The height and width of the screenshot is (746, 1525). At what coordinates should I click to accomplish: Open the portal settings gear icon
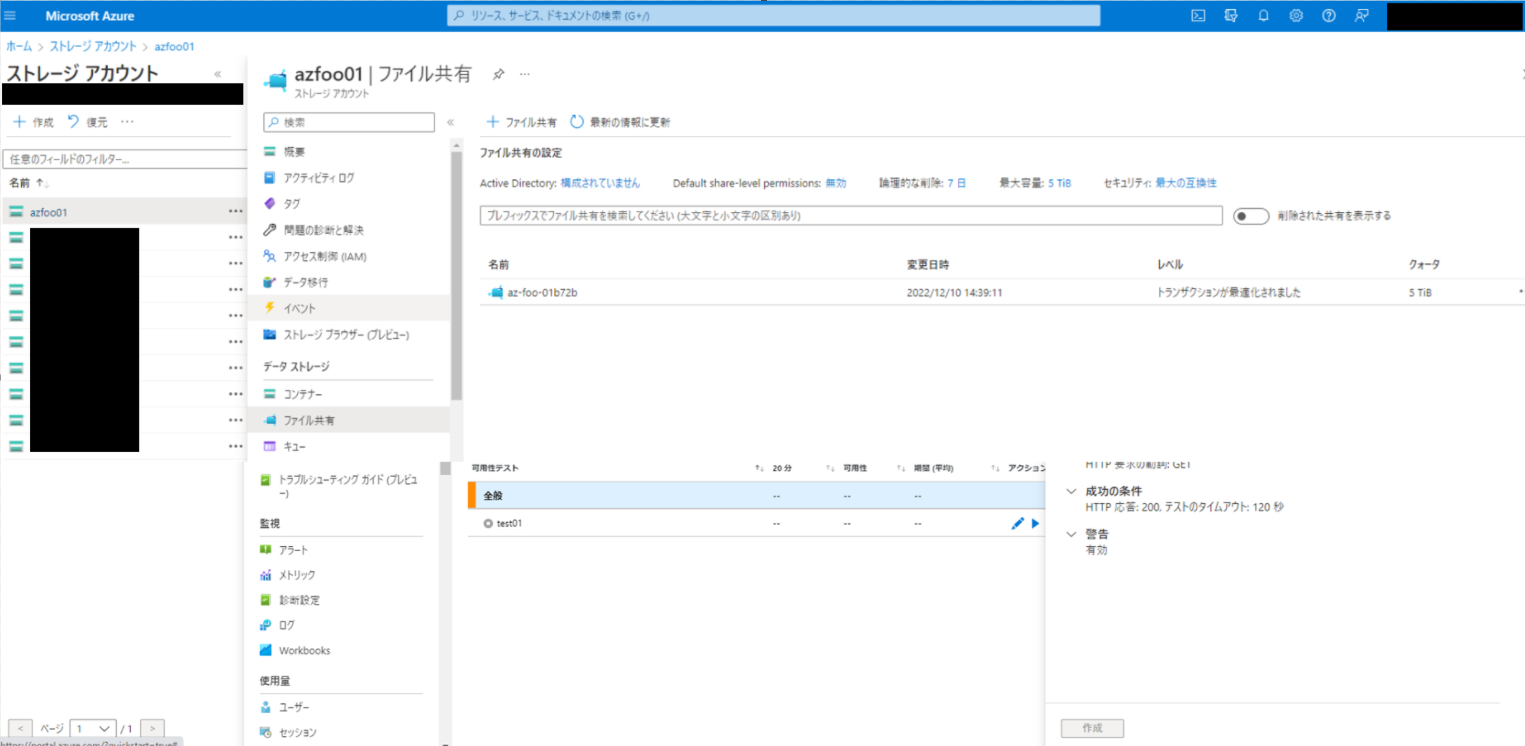(x=1296, y=15)
